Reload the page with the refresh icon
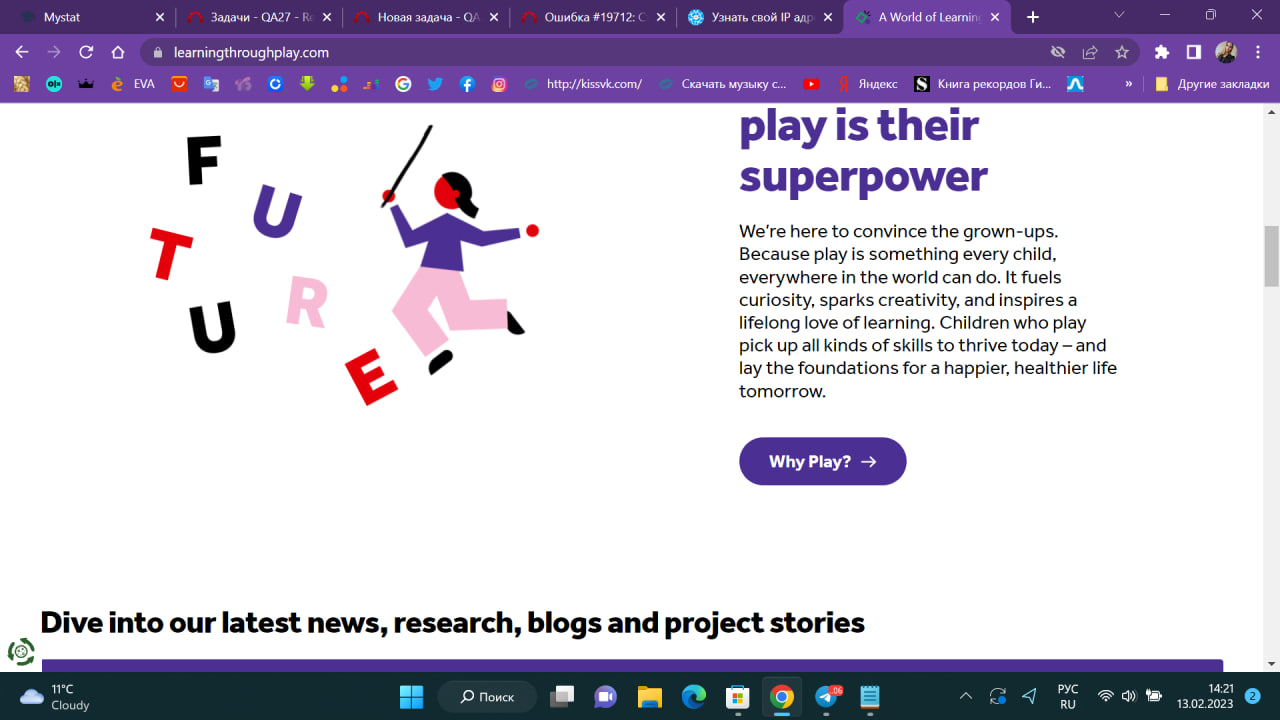The image size is (1280, 720). 86,52
